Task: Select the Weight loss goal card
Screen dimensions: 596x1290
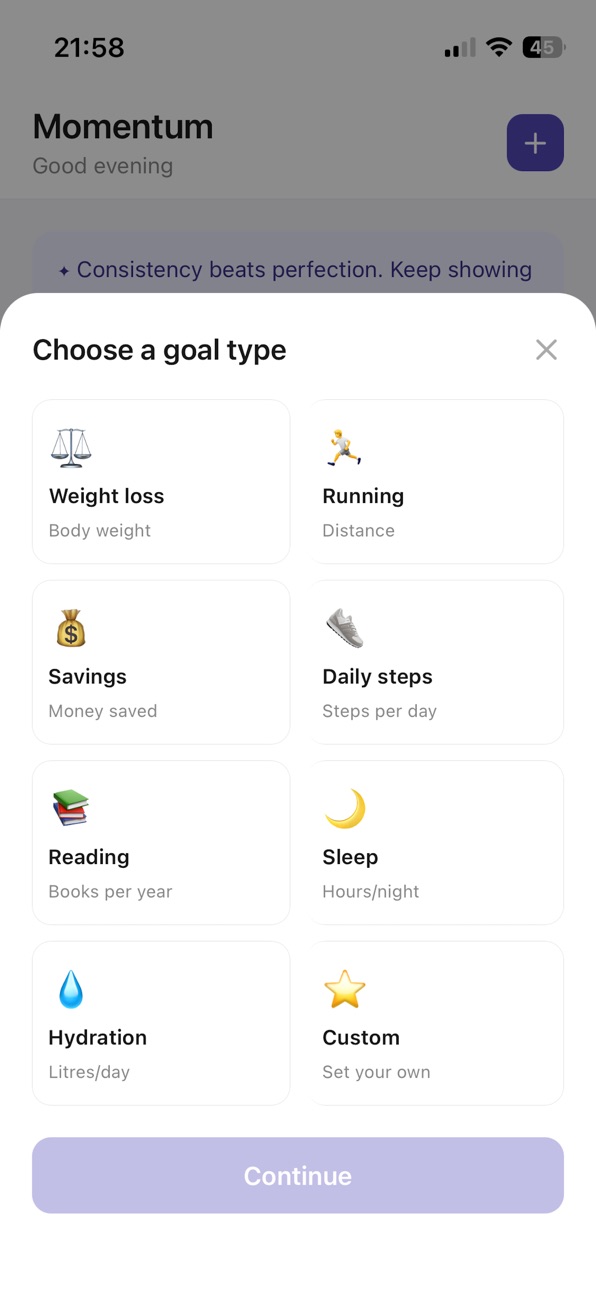Action: pyautogui.click(x=161, y=481)
